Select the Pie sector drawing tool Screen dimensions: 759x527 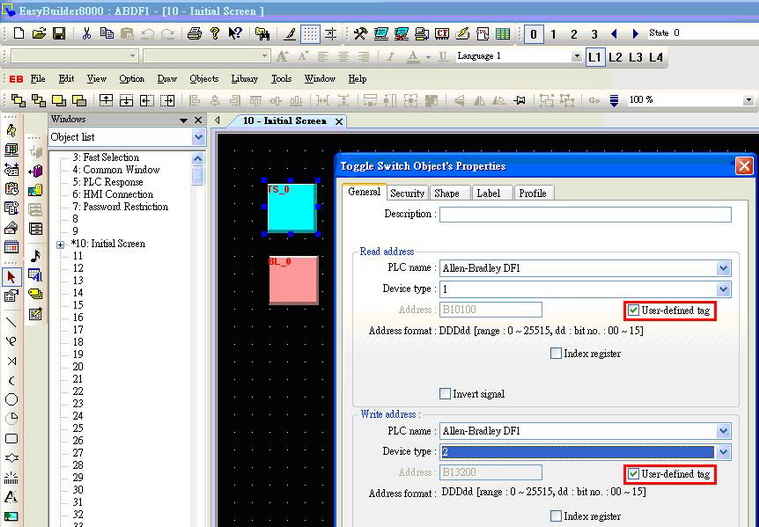coord(11,419)
